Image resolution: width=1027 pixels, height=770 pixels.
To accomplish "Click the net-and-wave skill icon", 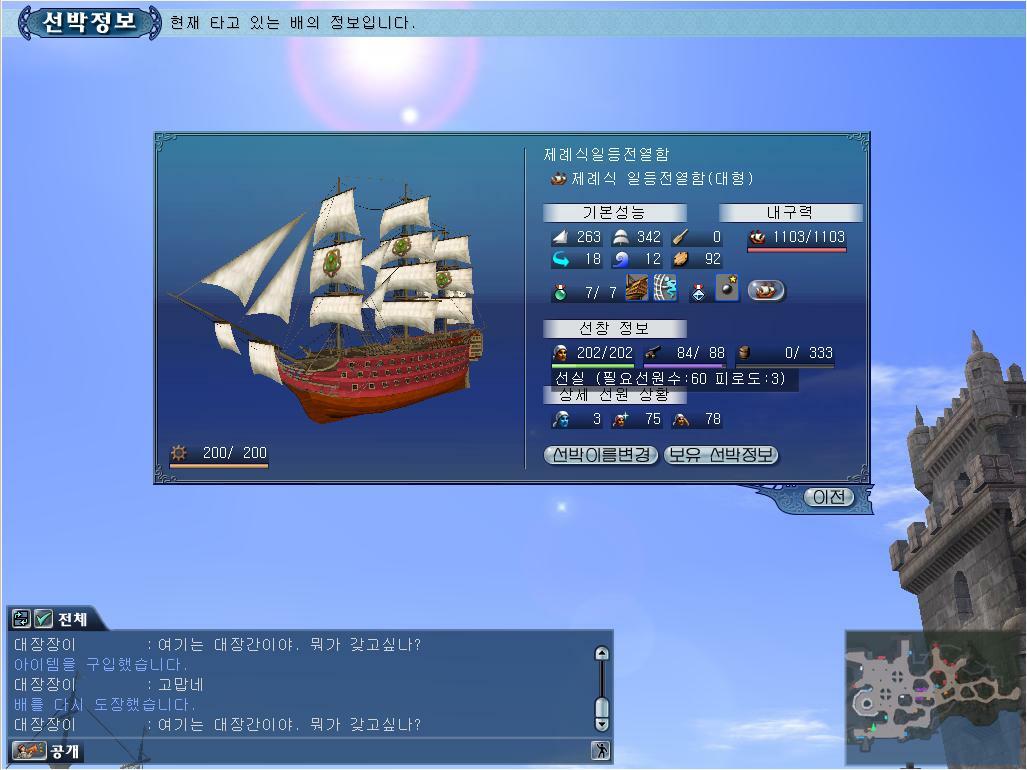I will click(x=665, y=290).
